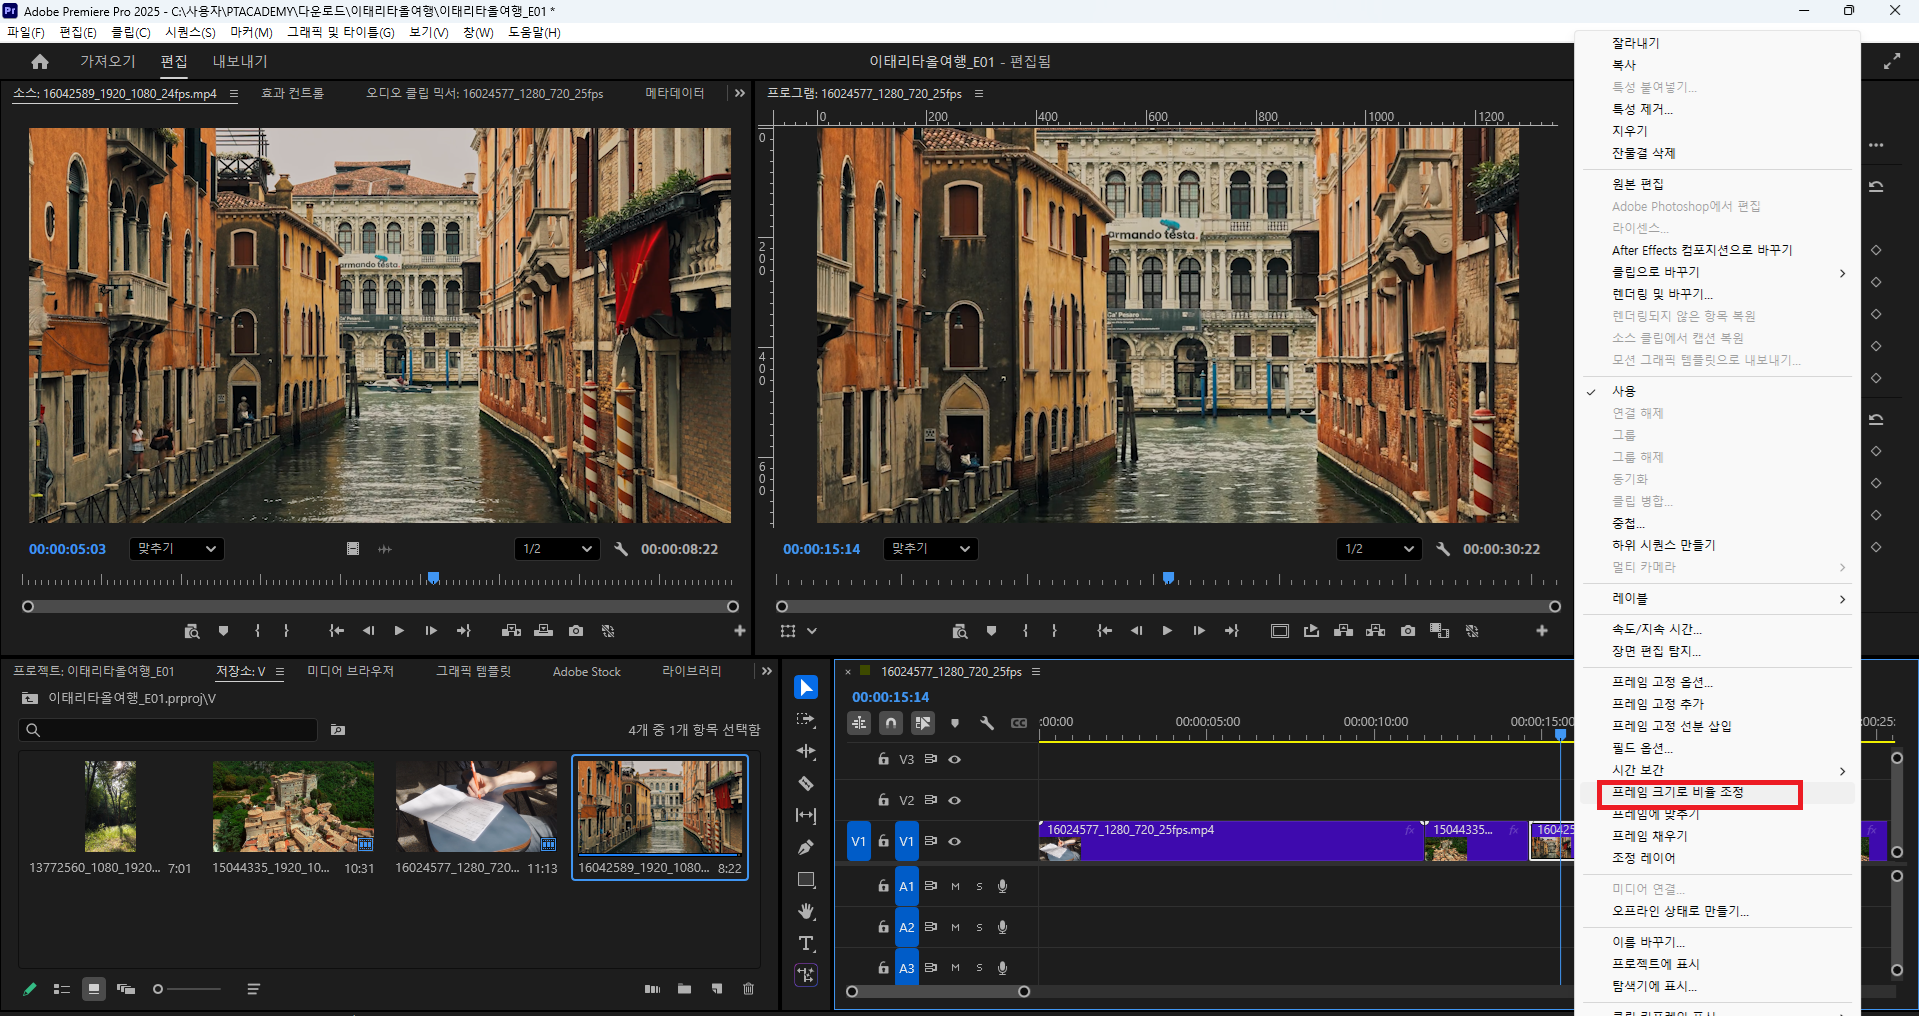Open Source monitor settings wrench
Viewport: 1919px width, 1016px height.
(621, 549)
